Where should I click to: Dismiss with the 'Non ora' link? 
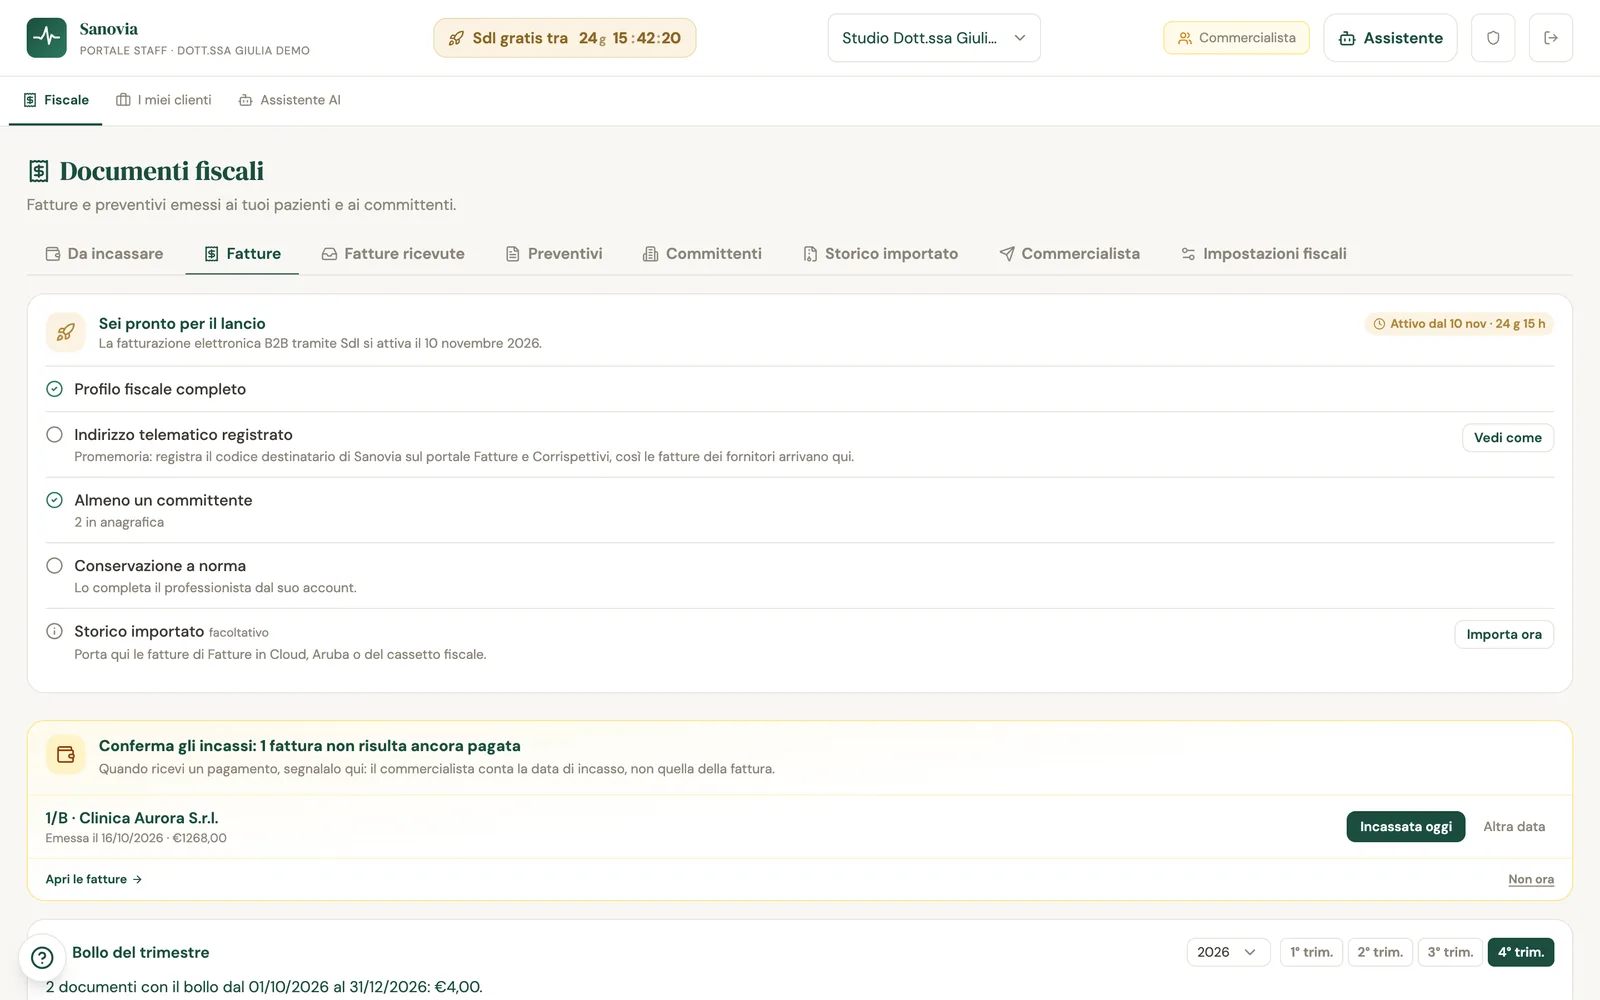pyautogui.click(x=1531, y=880)
